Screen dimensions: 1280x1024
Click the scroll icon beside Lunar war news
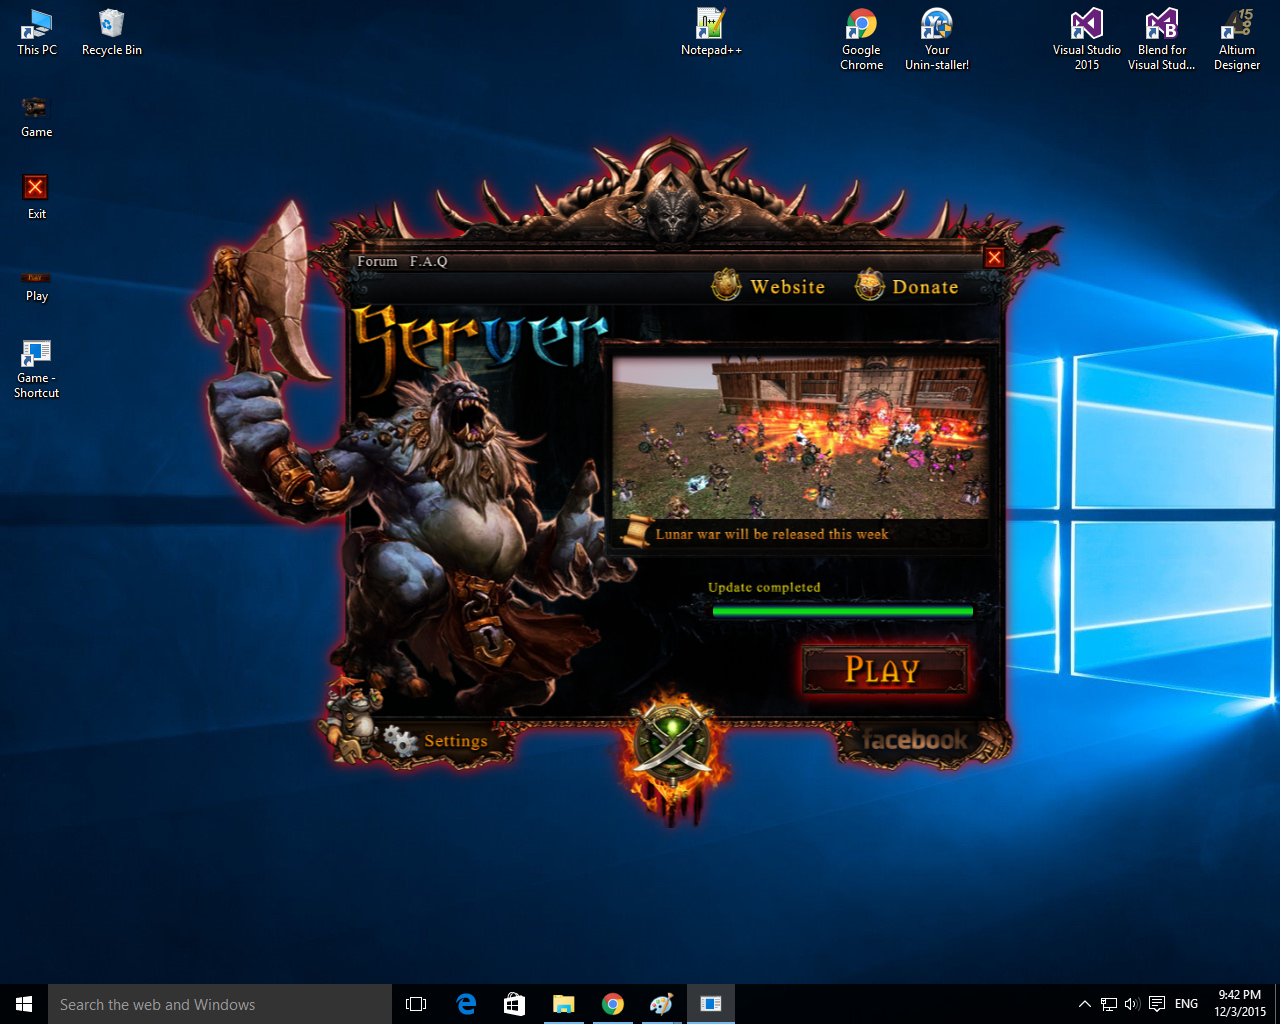(634, 533)
